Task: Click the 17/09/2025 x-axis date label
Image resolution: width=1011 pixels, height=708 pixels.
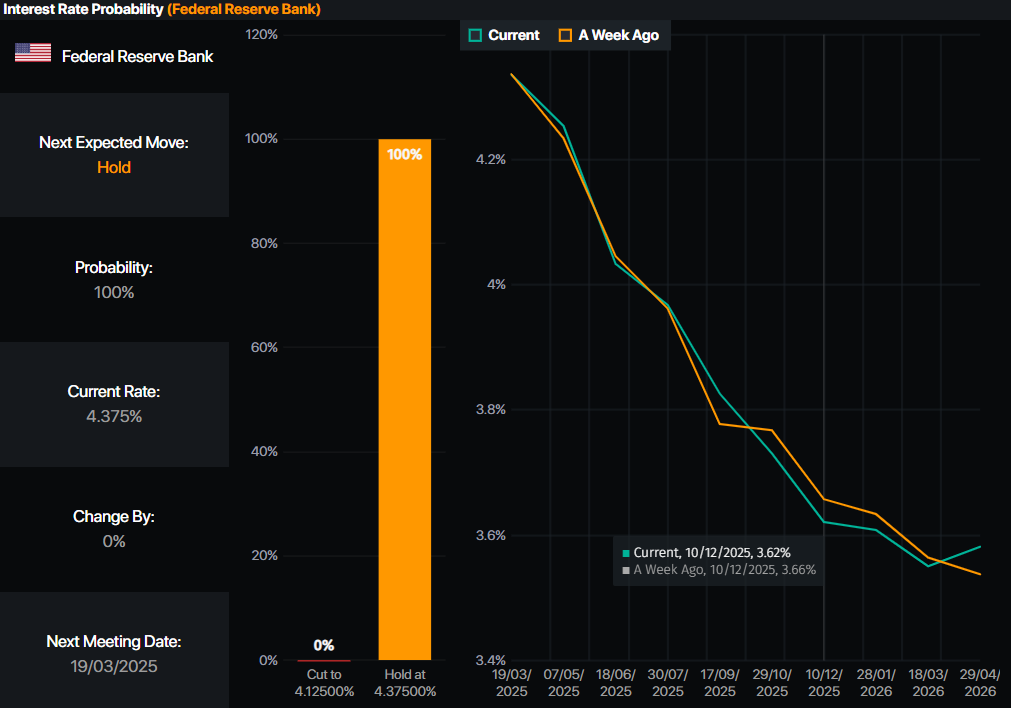Action: (720, 684)
